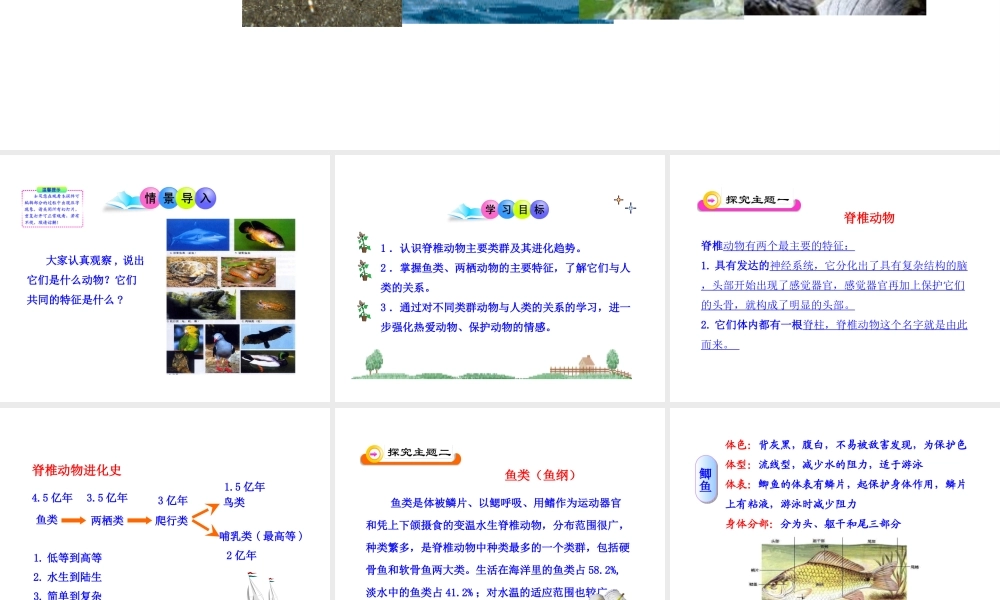1000x600 pixels.
Task: Click the red heading 脊椎动物
Action: (x=869, y=218)
